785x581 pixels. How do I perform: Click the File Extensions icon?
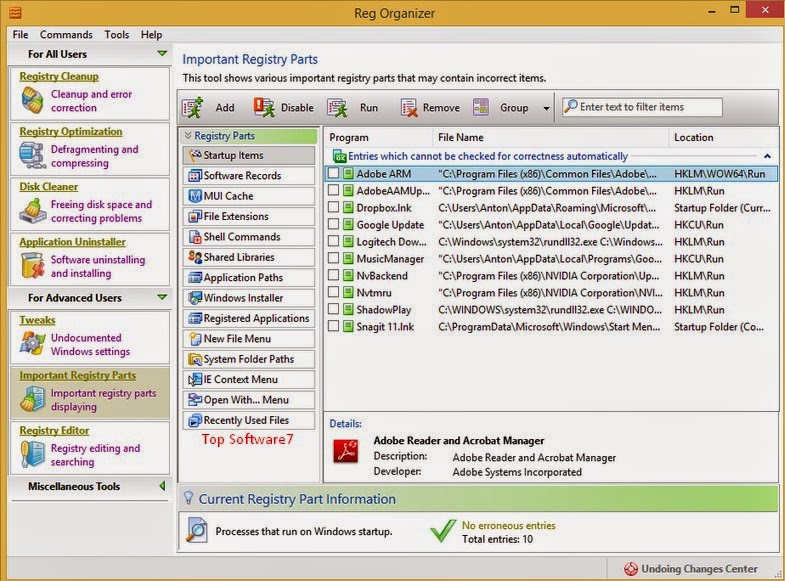[x=195, y=217]
